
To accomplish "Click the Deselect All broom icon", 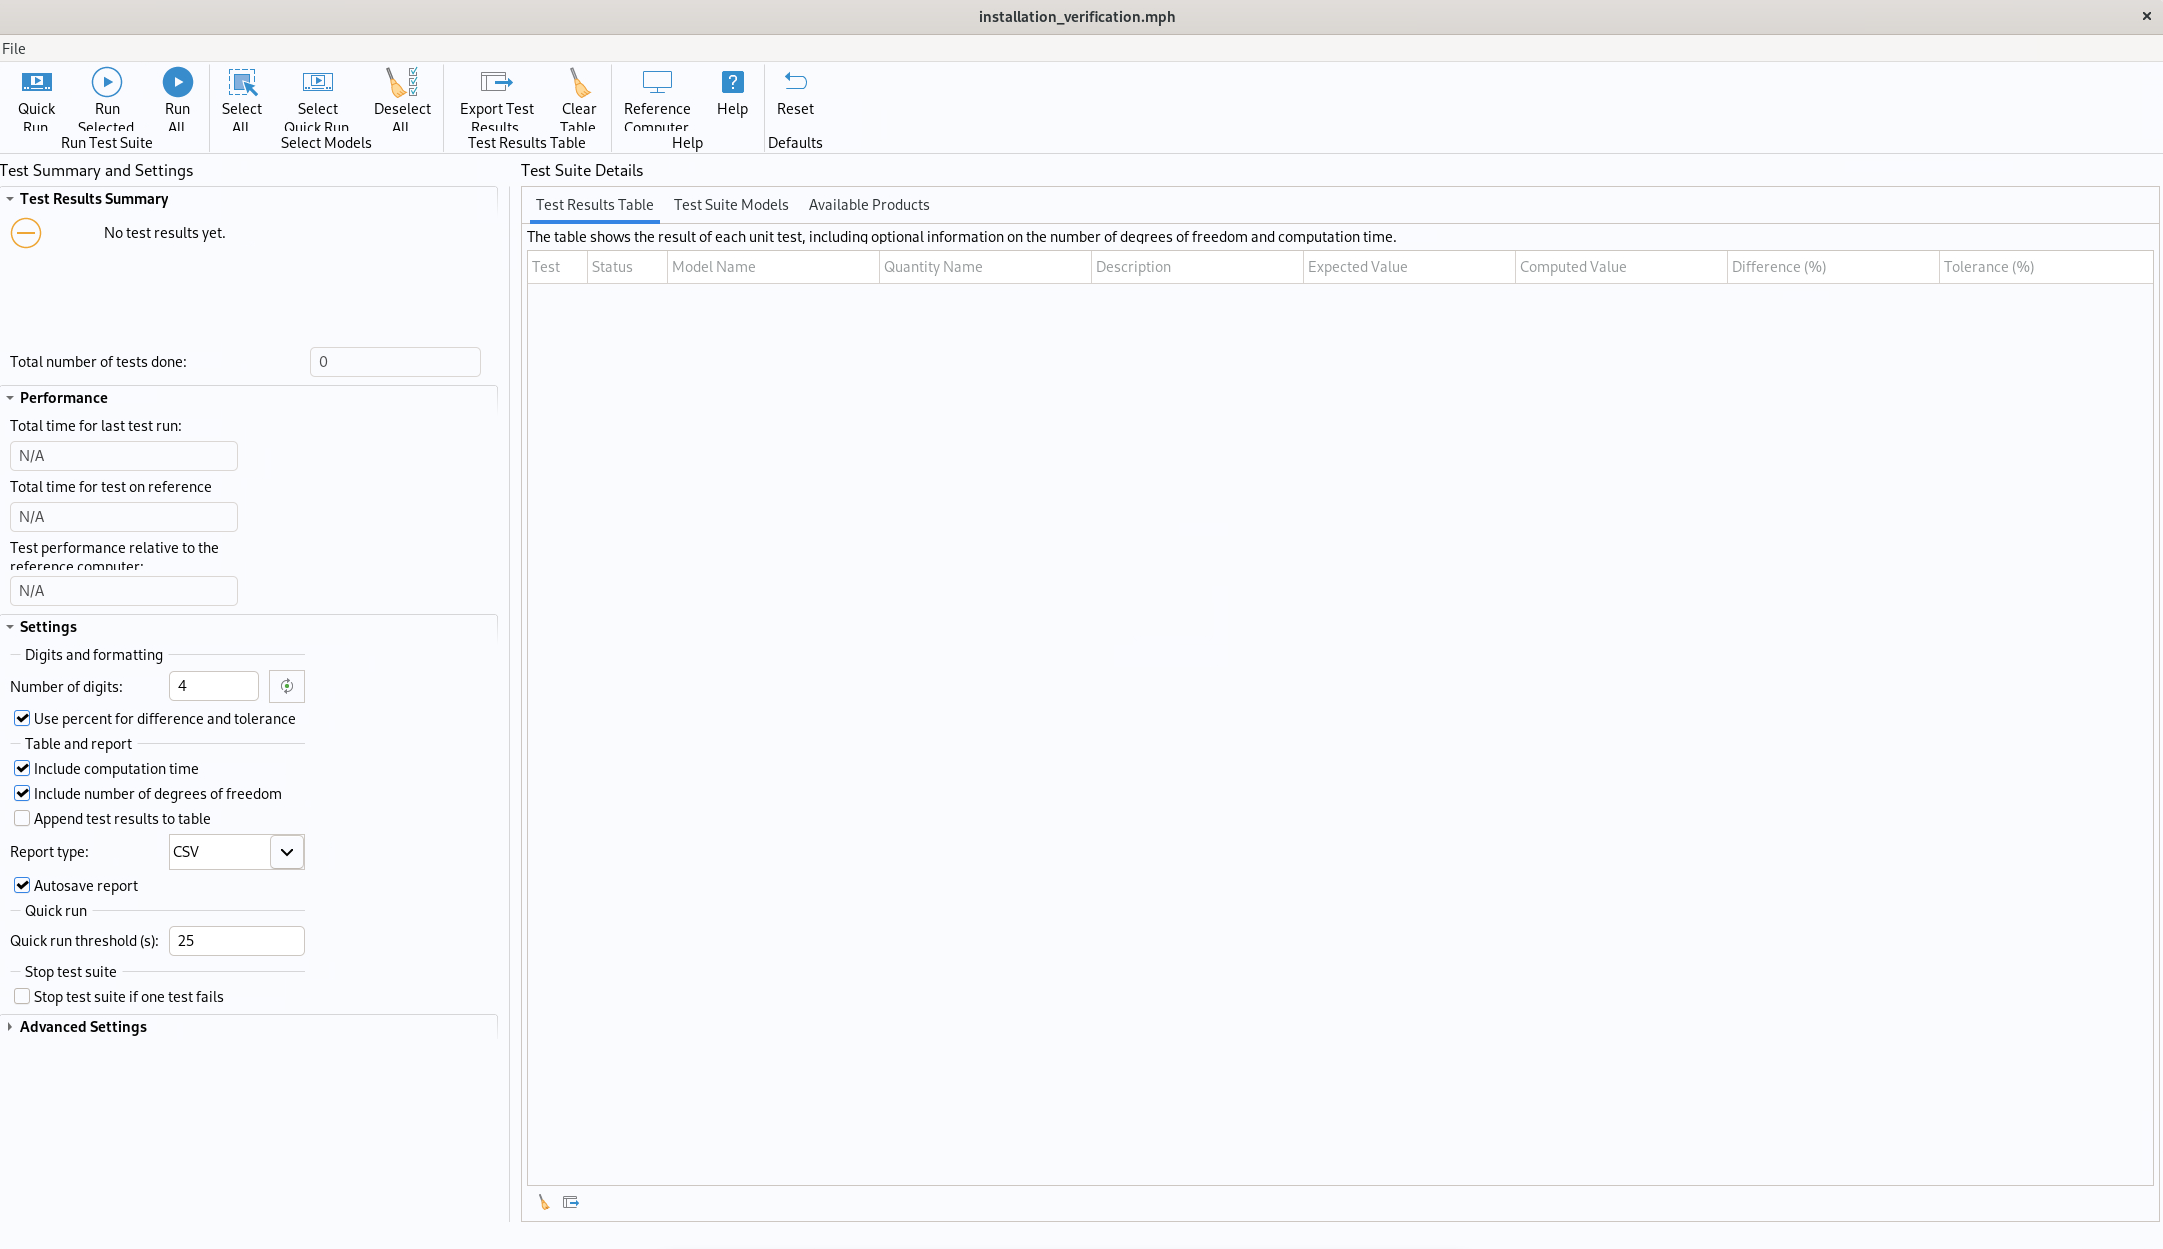I will pyautogui.click(x=402, y=82).
